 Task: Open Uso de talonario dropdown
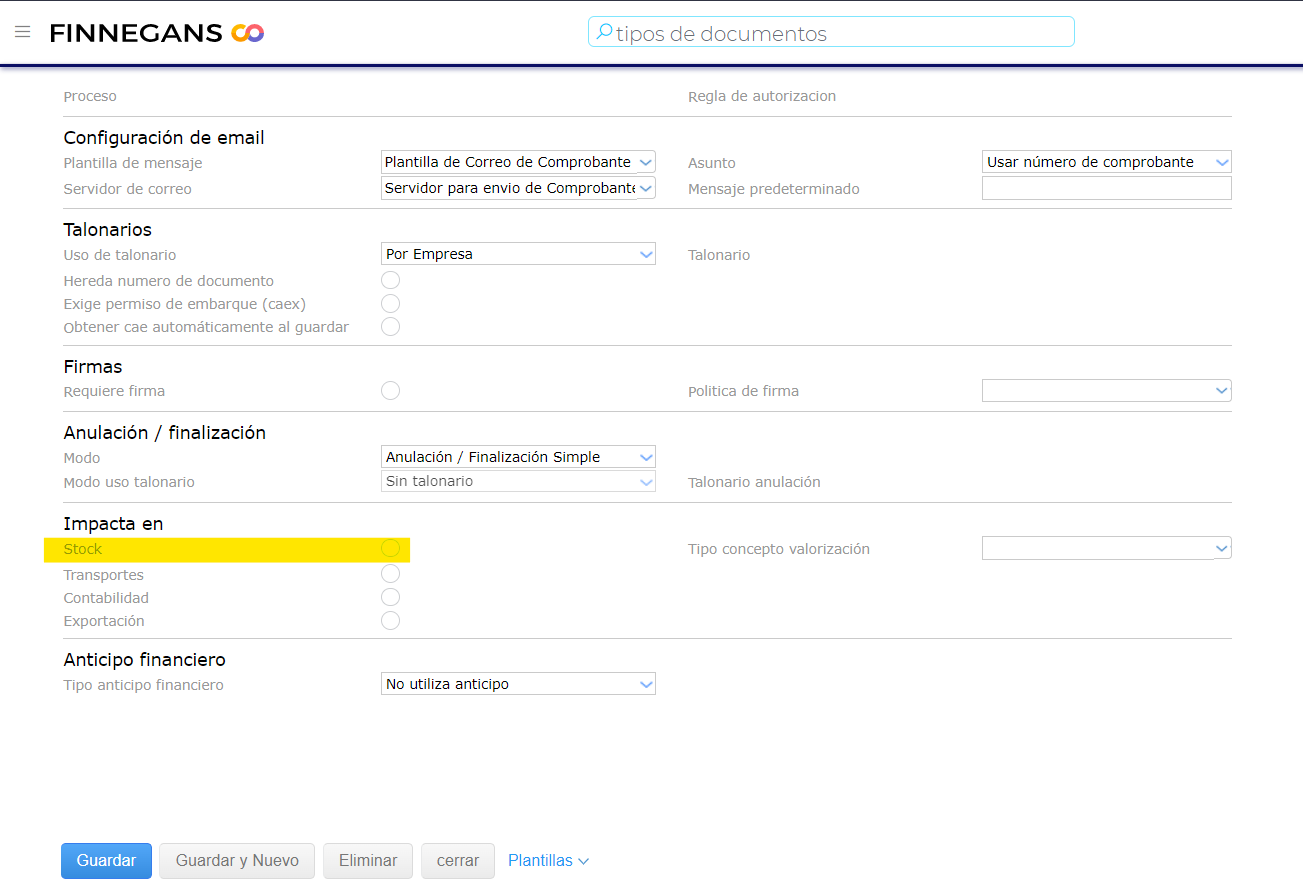click(518, 254)
